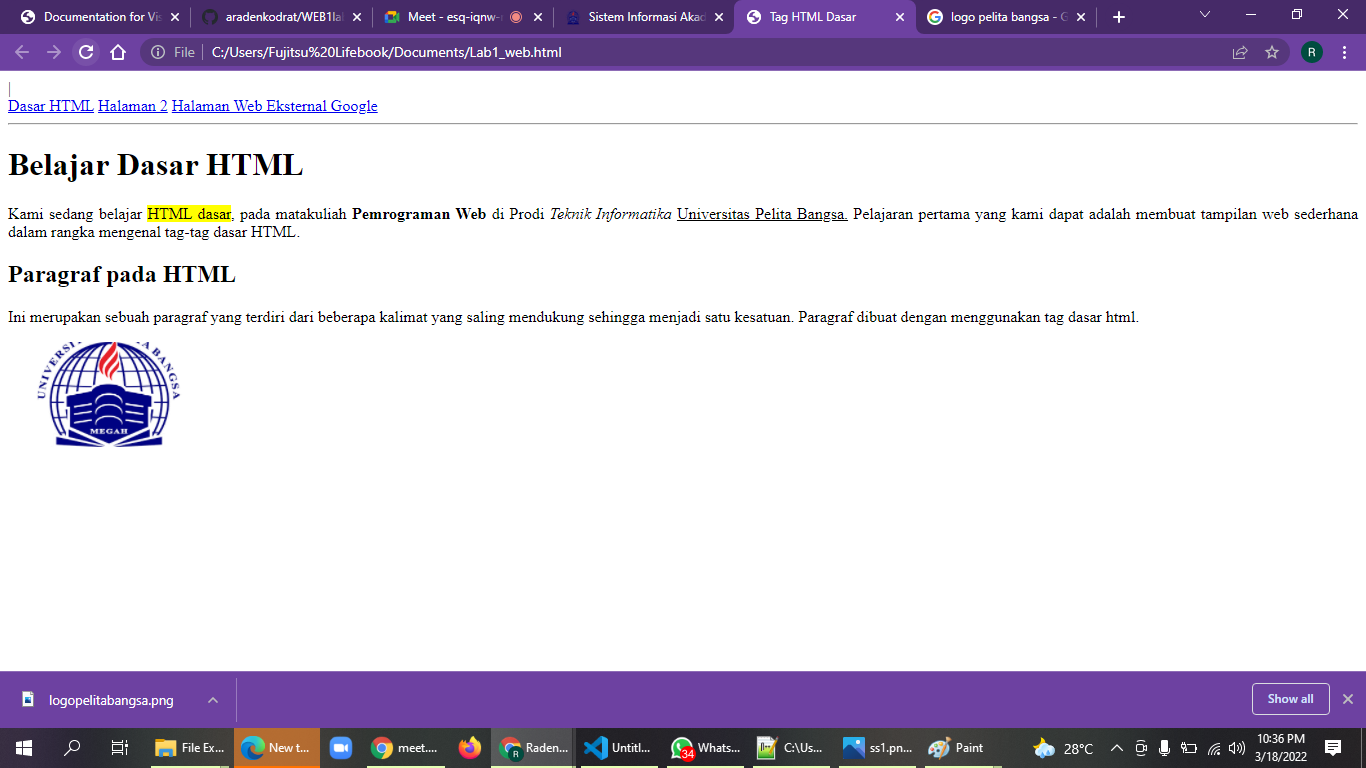1366x768 pixels.
Task: Switch to Documentation for Visual Studio tab
Action: click(x=100, y=17)
